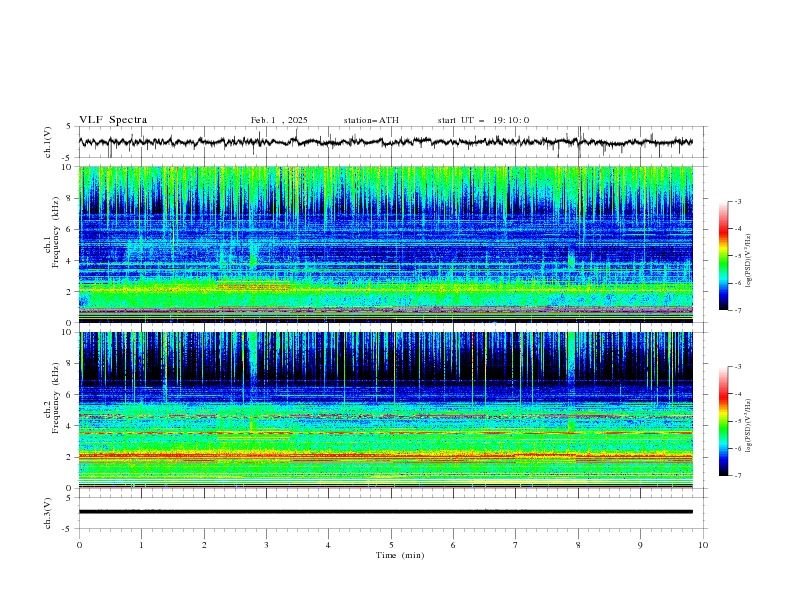Image resolution: width=792 pixels, height=612 pixels.
Task: Click time axis tick label "3"
Action: (x=266, y=545)
